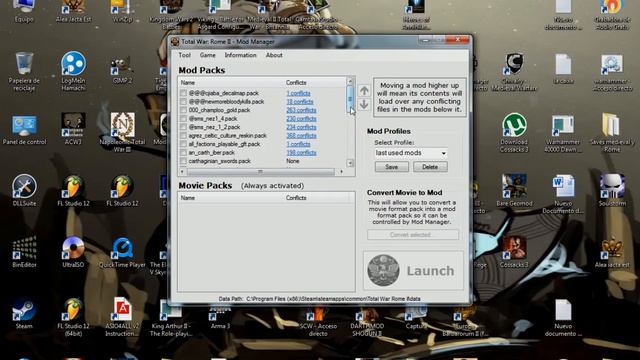
Task: Open the 198 conflicts link
Action: pyautogui.click(x=301, y=153)
